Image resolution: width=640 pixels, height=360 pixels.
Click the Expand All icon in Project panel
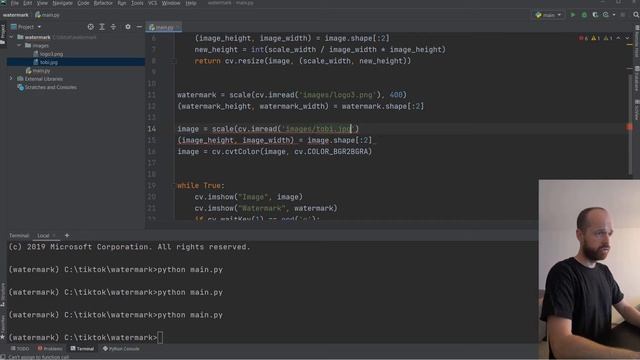102,27
